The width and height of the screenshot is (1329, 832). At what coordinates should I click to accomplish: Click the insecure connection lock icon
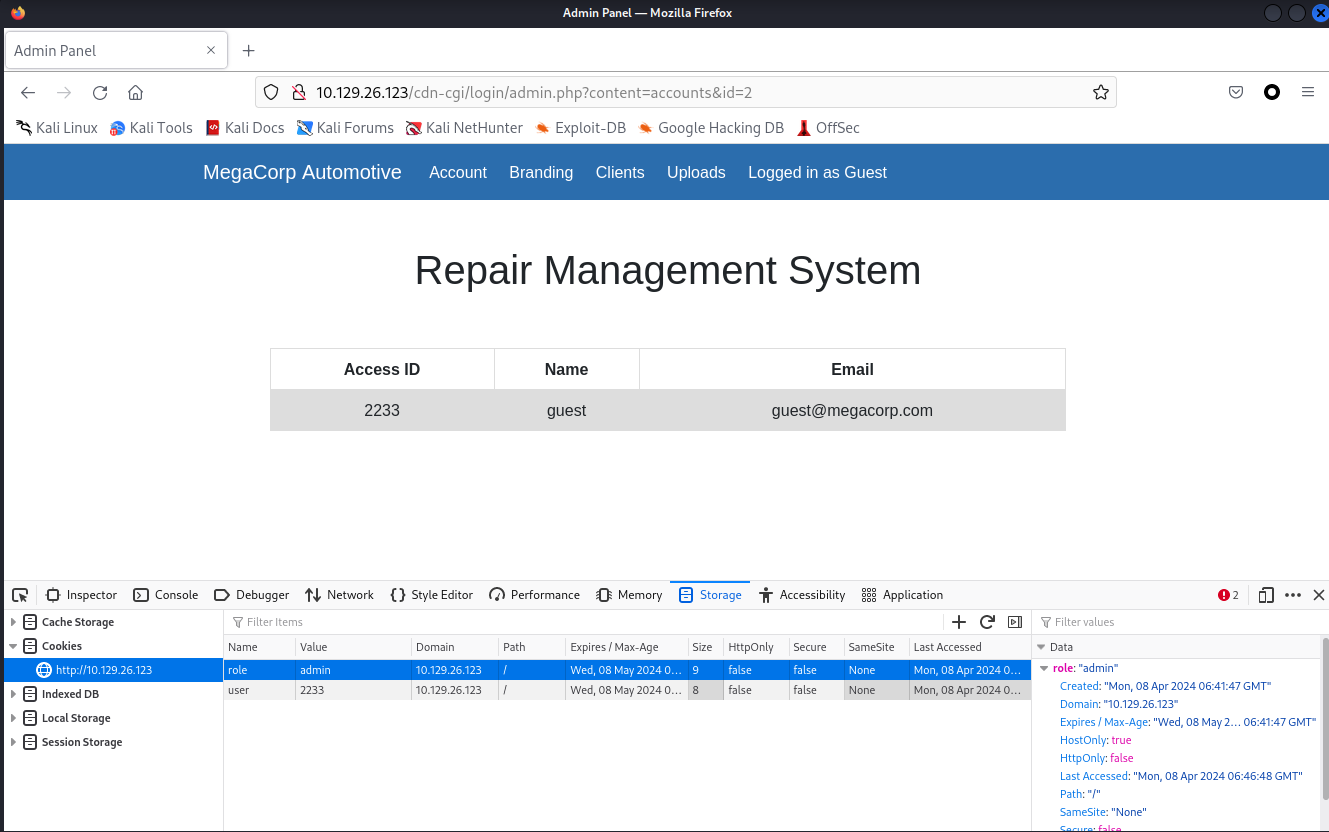coord(297,92)
